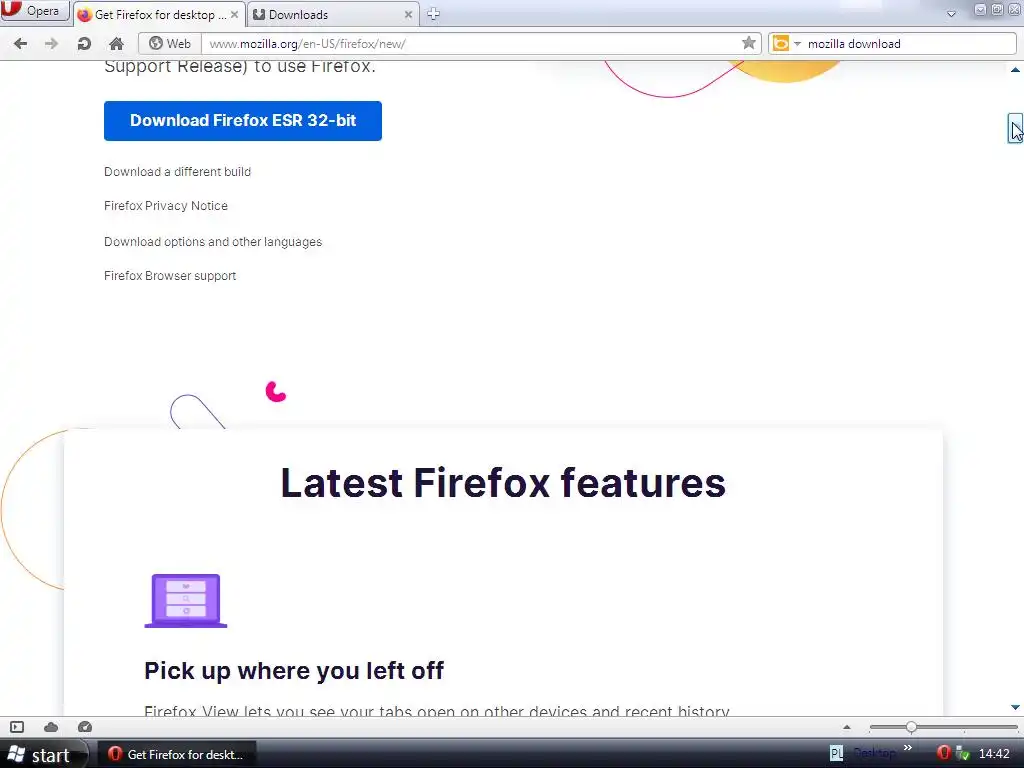
Task: Go forward with the forward arrow
Action: 51,44
